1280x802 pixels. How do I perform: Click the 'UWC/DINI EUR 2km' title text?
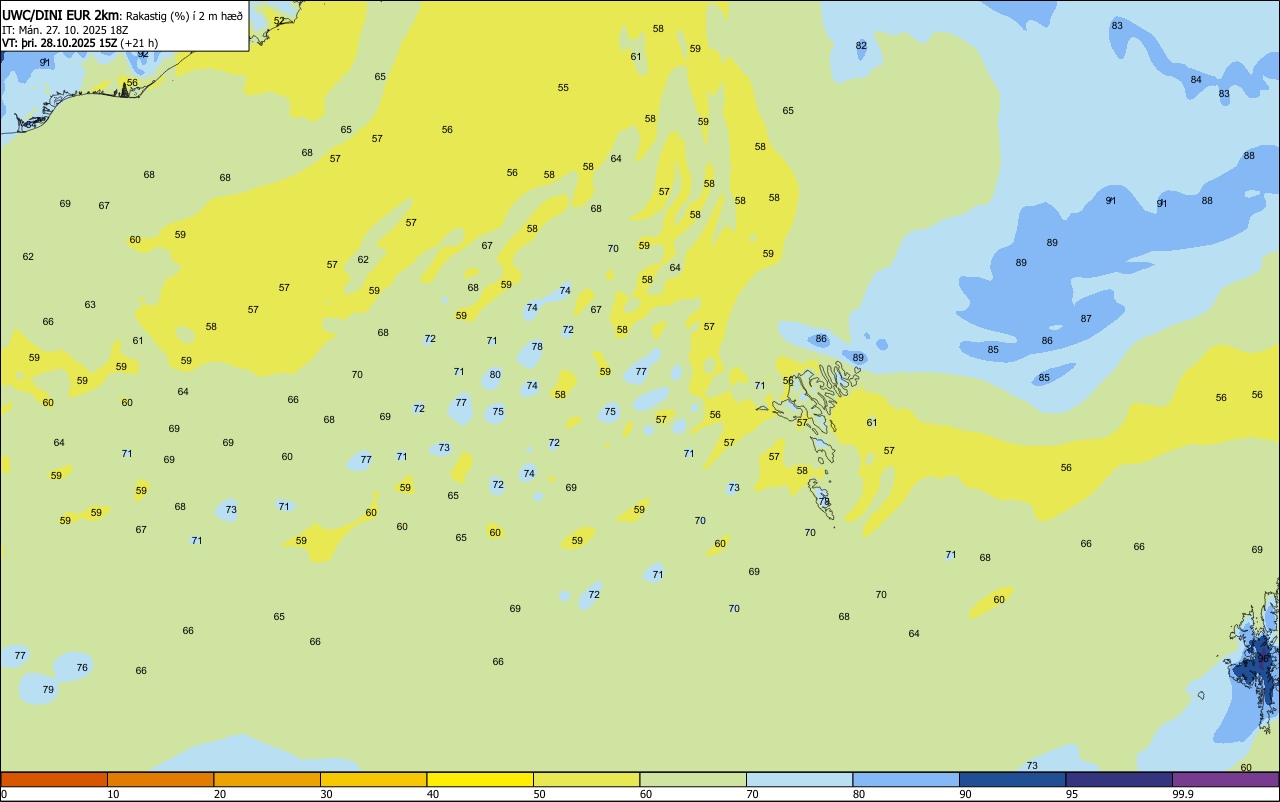pyautogui.click(x=60, y=15)
